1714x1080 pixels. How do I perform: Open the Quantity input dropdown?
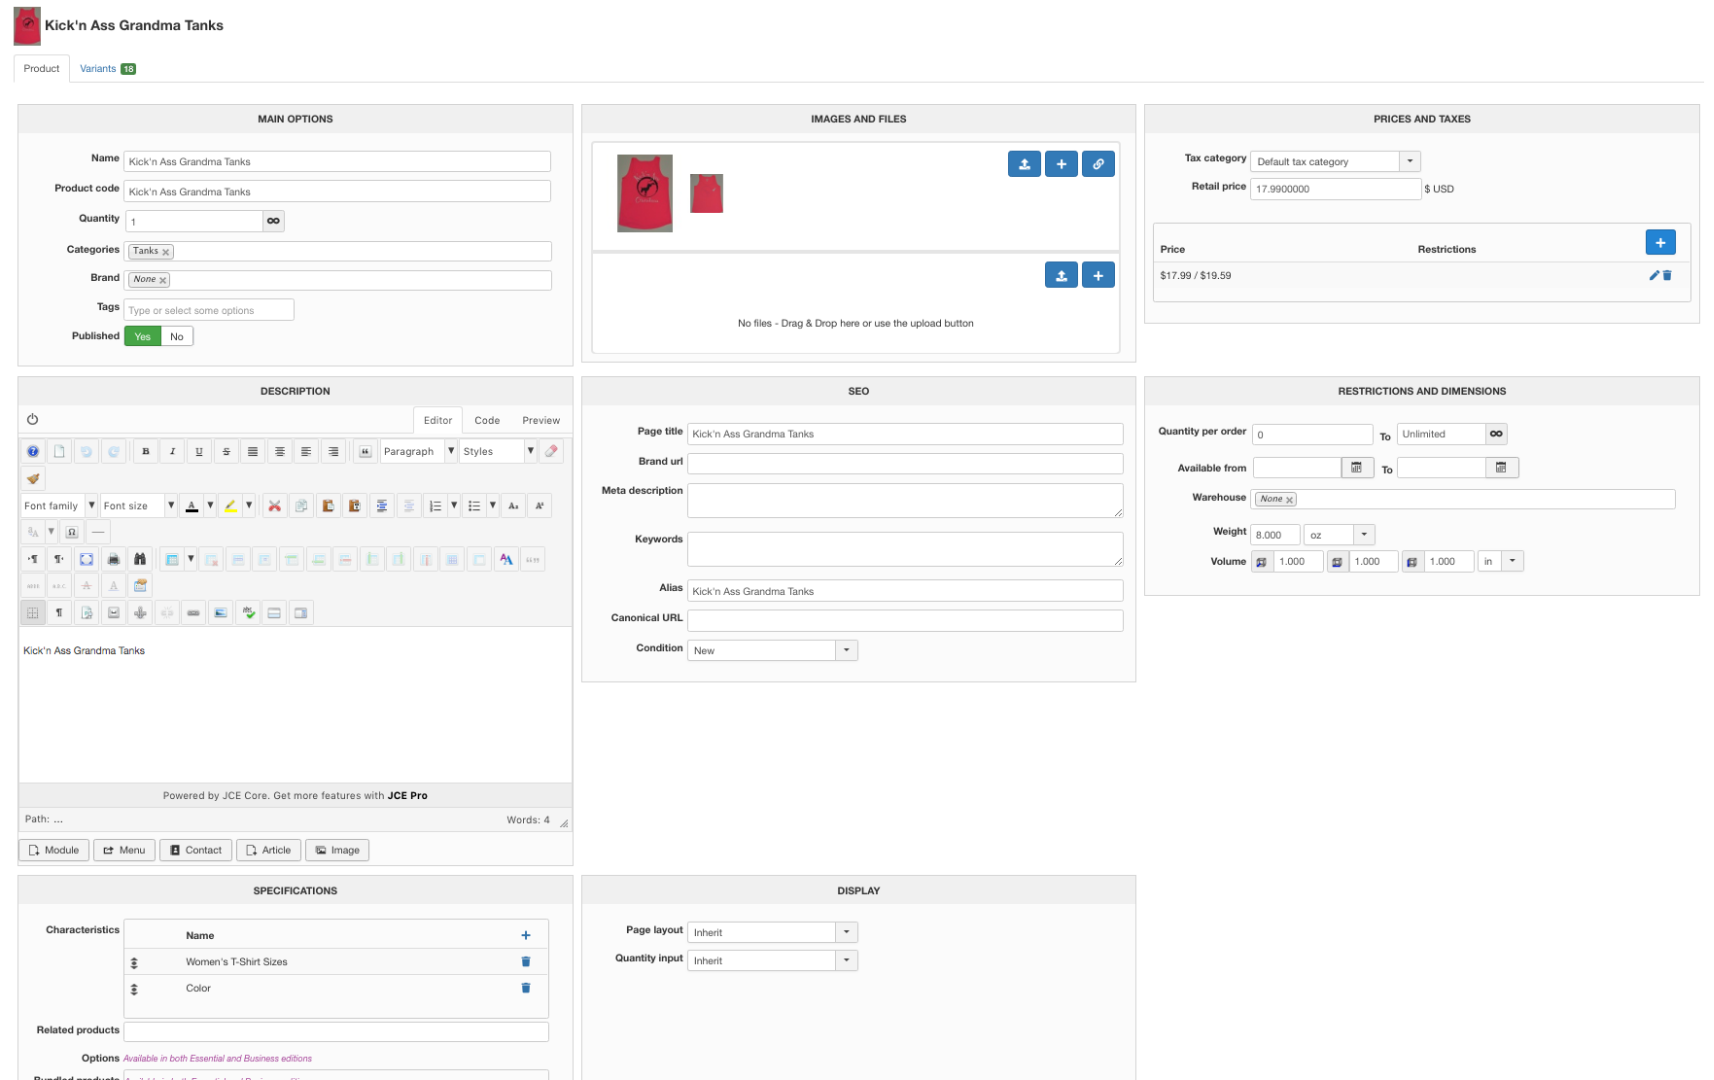coord(772,961)
